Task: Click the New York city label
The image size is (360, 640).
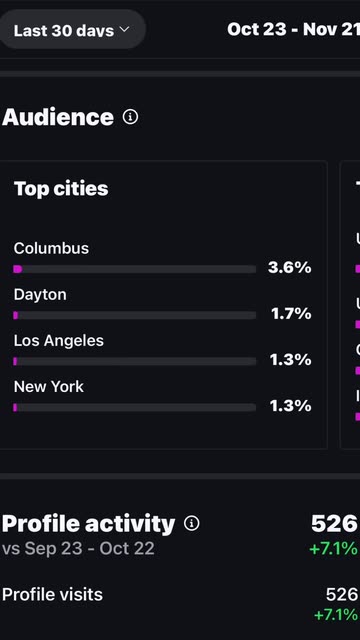Action: pos(49,387)
